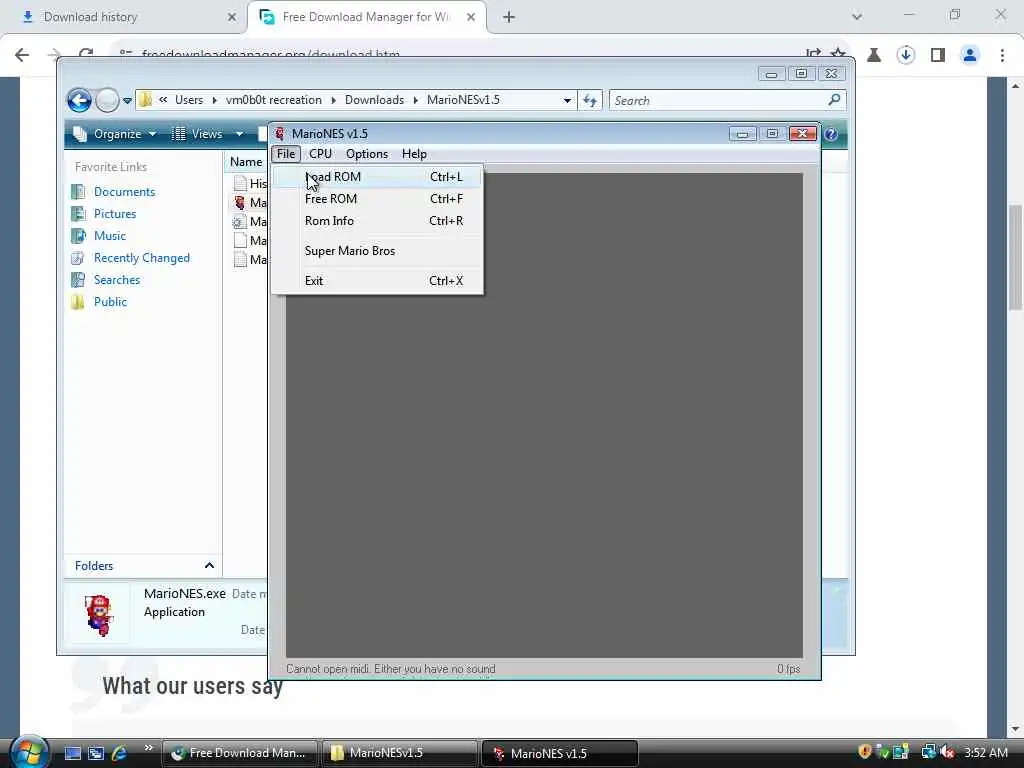Click the Views toolbar button
The height and width of the screenshot is (768, 1024).
click(197, 134)
